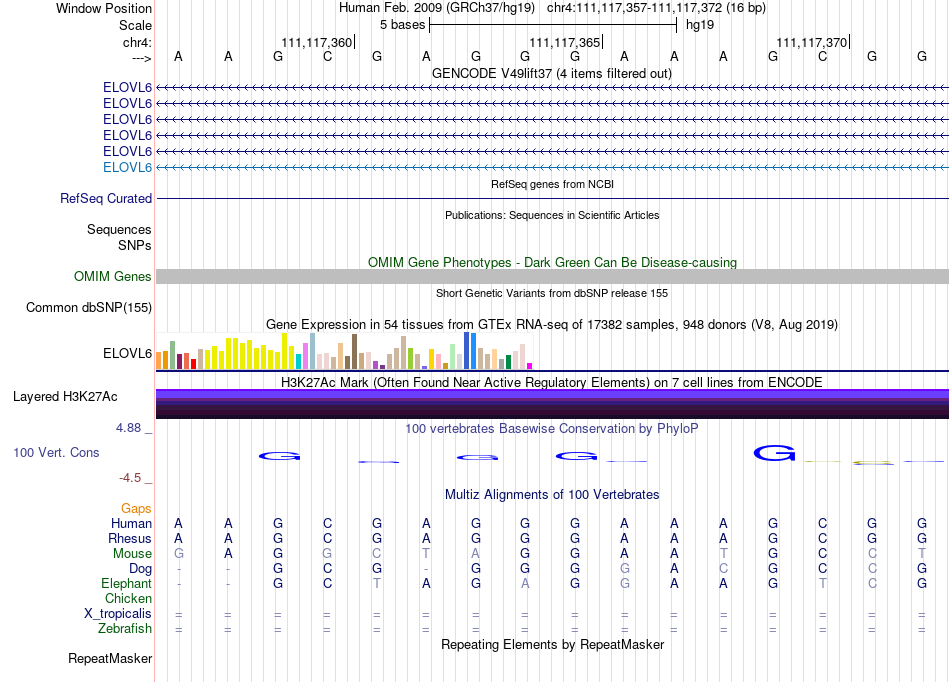Open Publications: Sequences in Scientific Articles title
Screen dimensions: 950x682
[552, 215]
